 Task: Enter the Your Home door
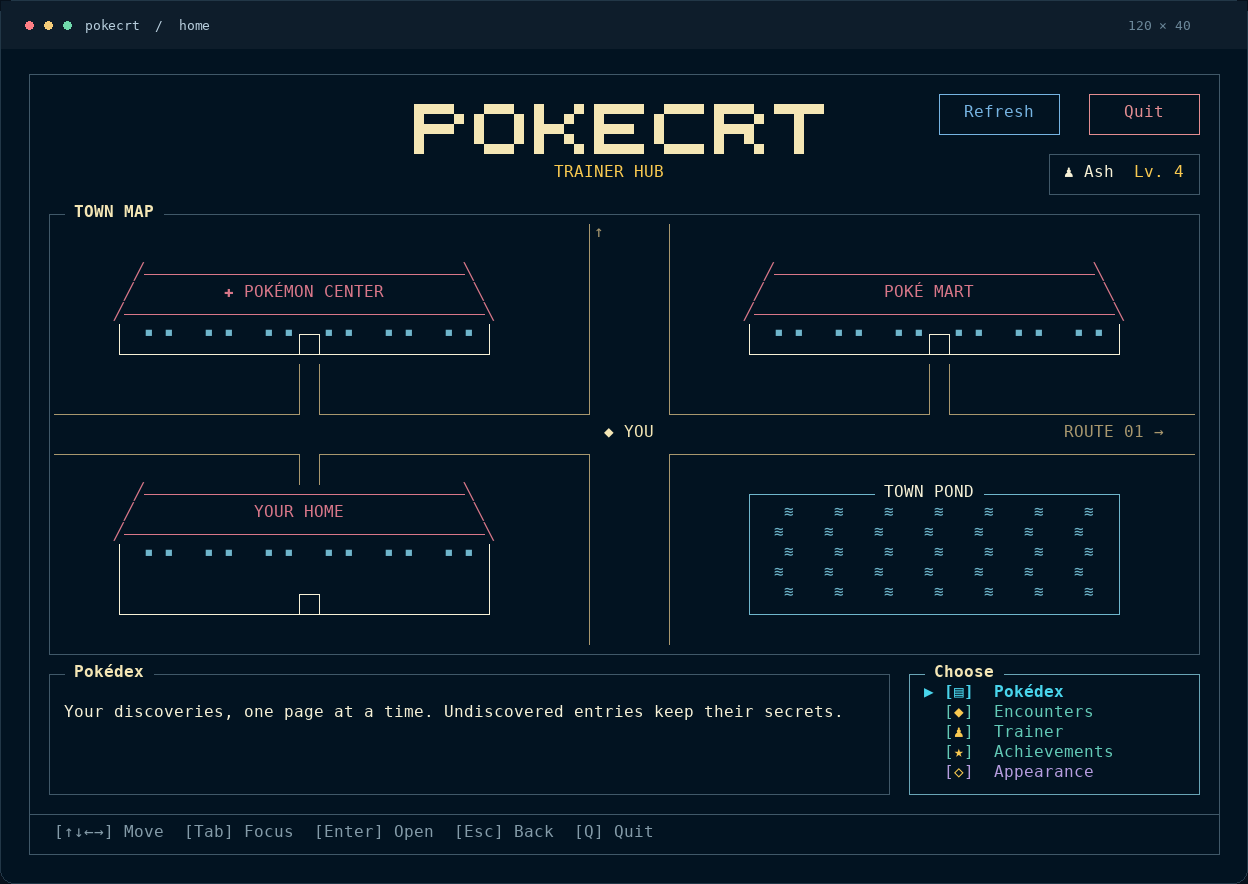point(309,604)
